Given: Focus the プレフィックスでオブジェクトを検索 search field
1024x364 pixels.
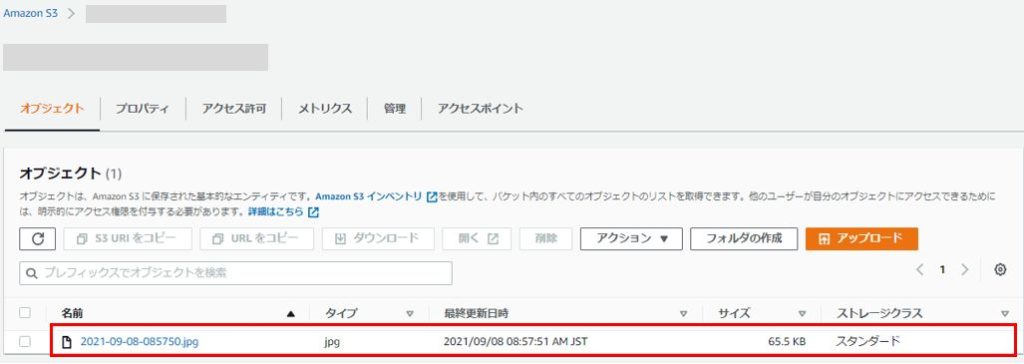Looking at the screenshot, I should coord(236,273).
